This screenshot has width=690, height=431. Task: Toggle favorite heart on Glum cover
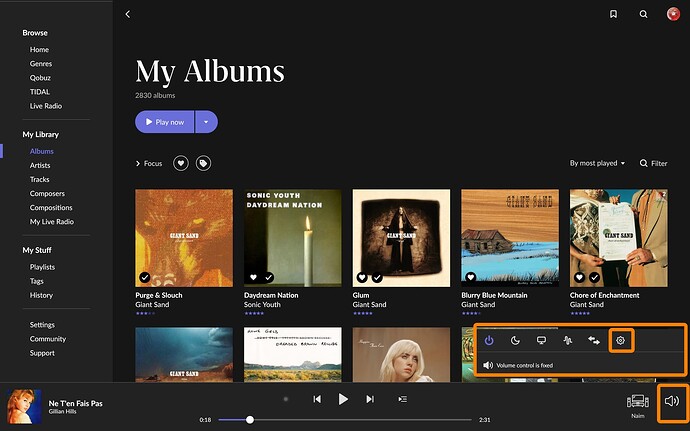coord(362,277)
